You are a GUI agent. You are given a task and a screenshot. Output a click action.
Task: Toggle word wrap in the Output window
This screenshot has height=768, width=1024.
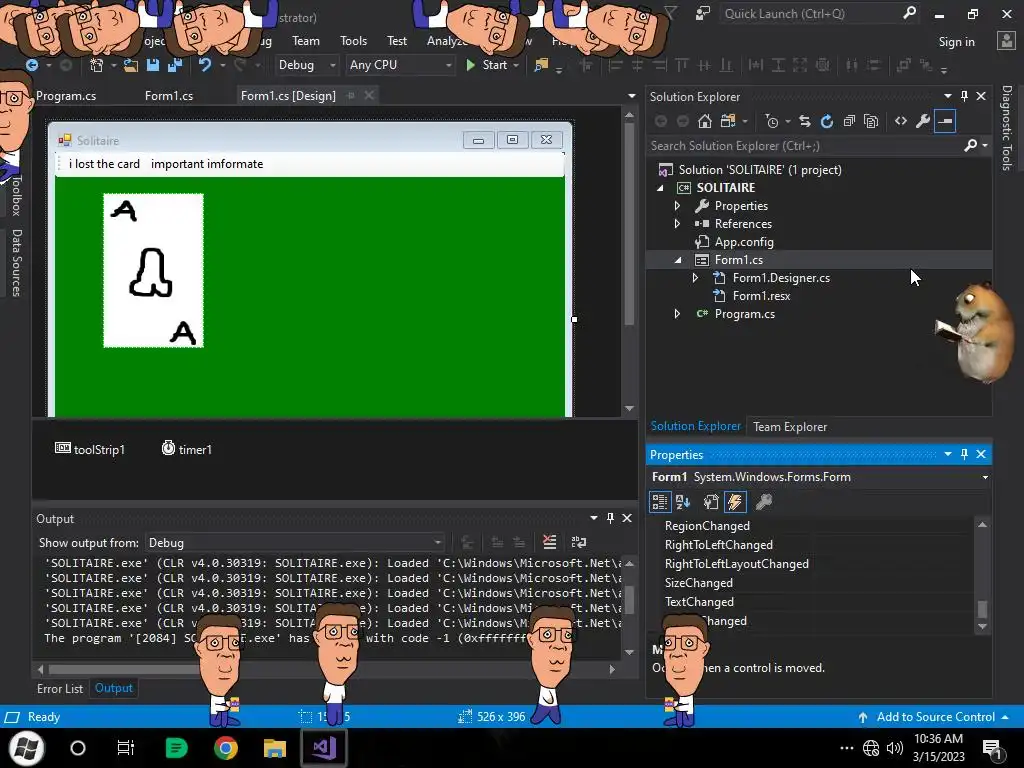[579, 542]
